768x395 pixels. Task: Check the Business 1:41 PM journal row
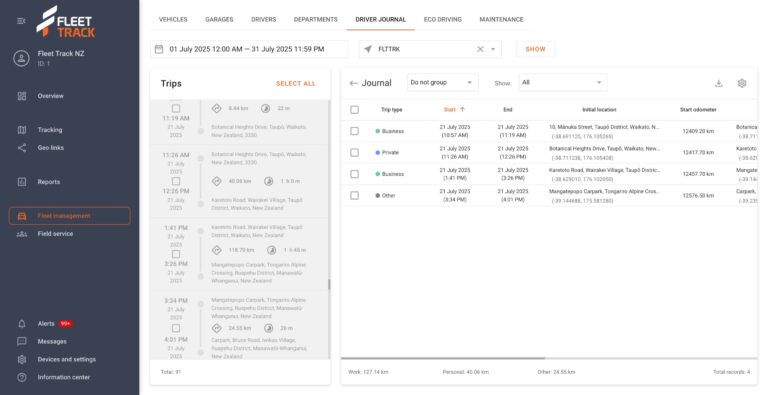coord(354,174)
